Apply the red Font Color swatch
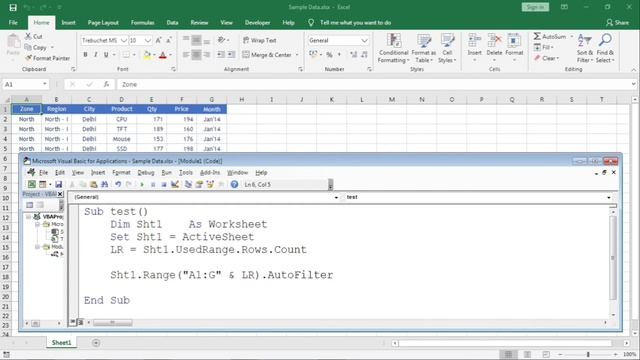Viewport: 640px width, 360px height. (162, 55)
